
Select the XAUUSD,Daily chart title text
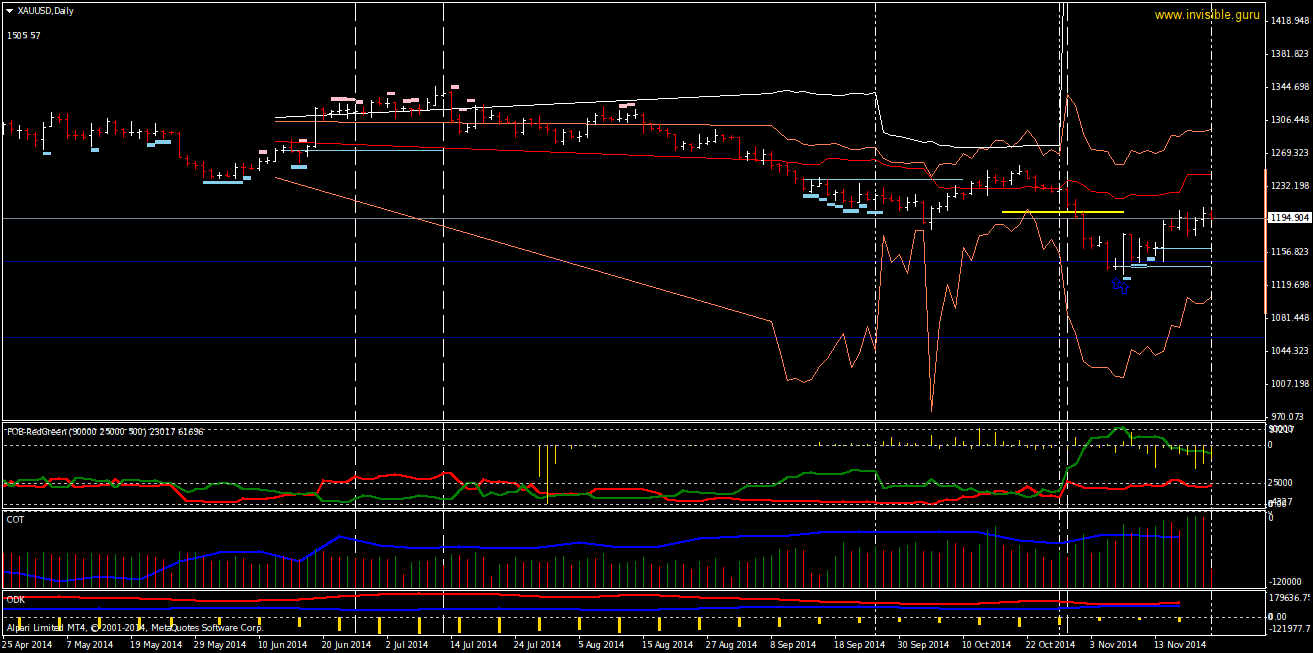click(x=46, y=10)
